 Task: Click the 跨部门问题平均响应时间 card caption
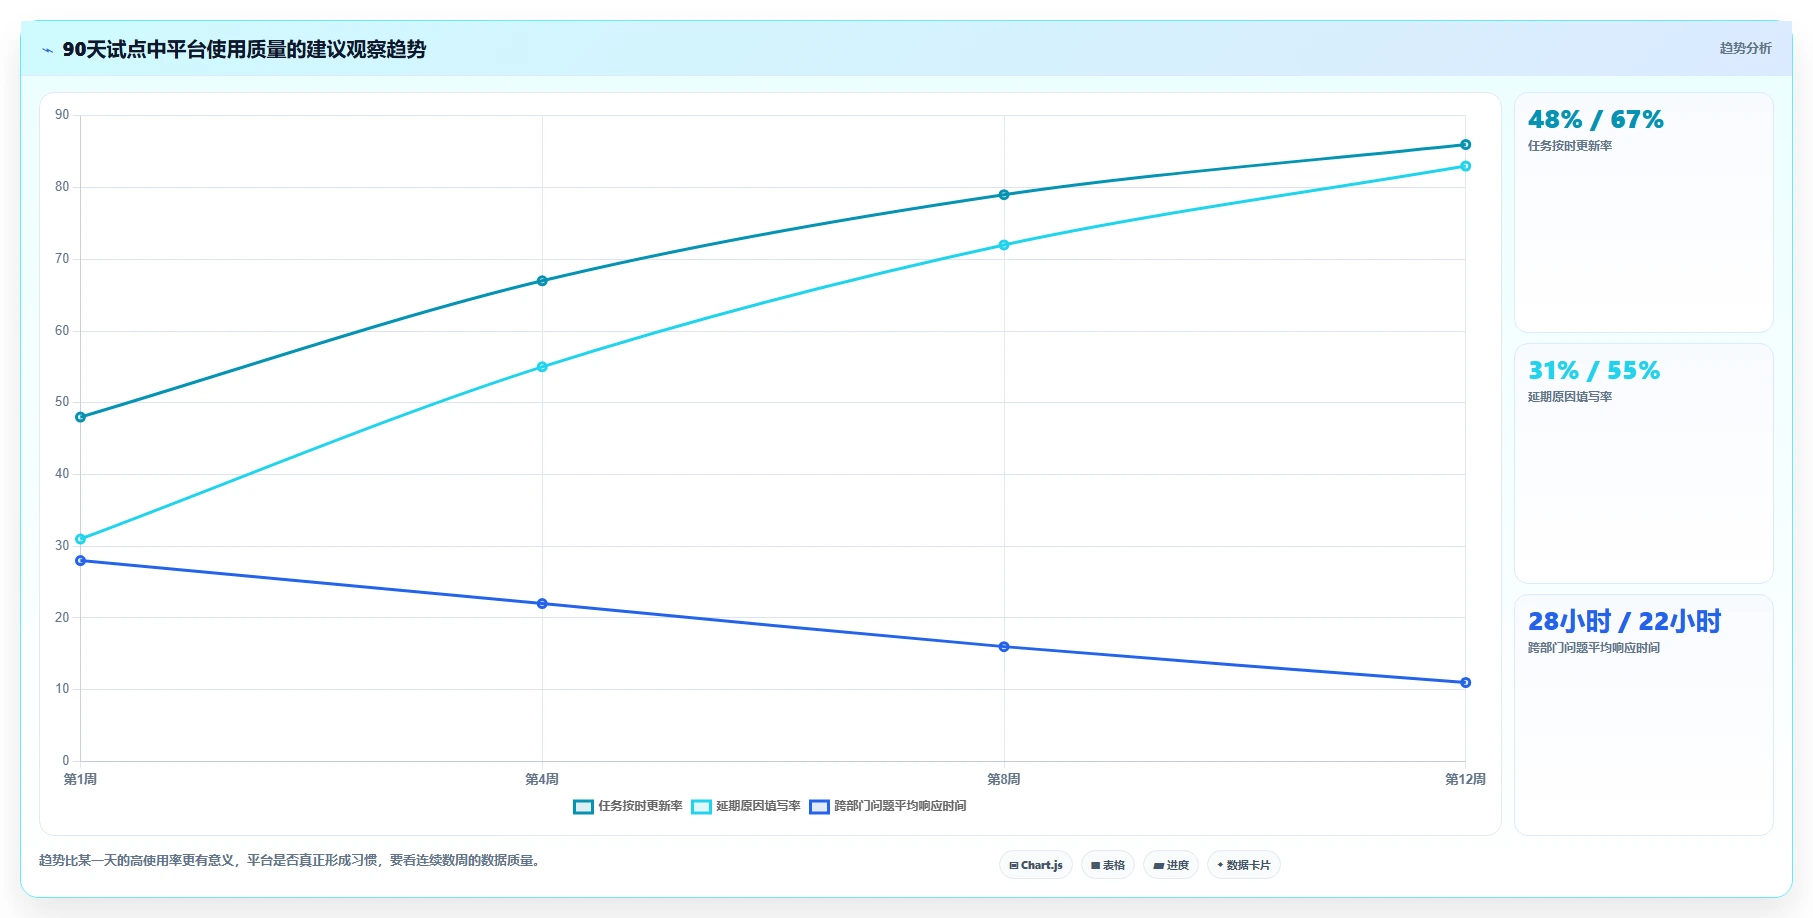coord(1594,648)
